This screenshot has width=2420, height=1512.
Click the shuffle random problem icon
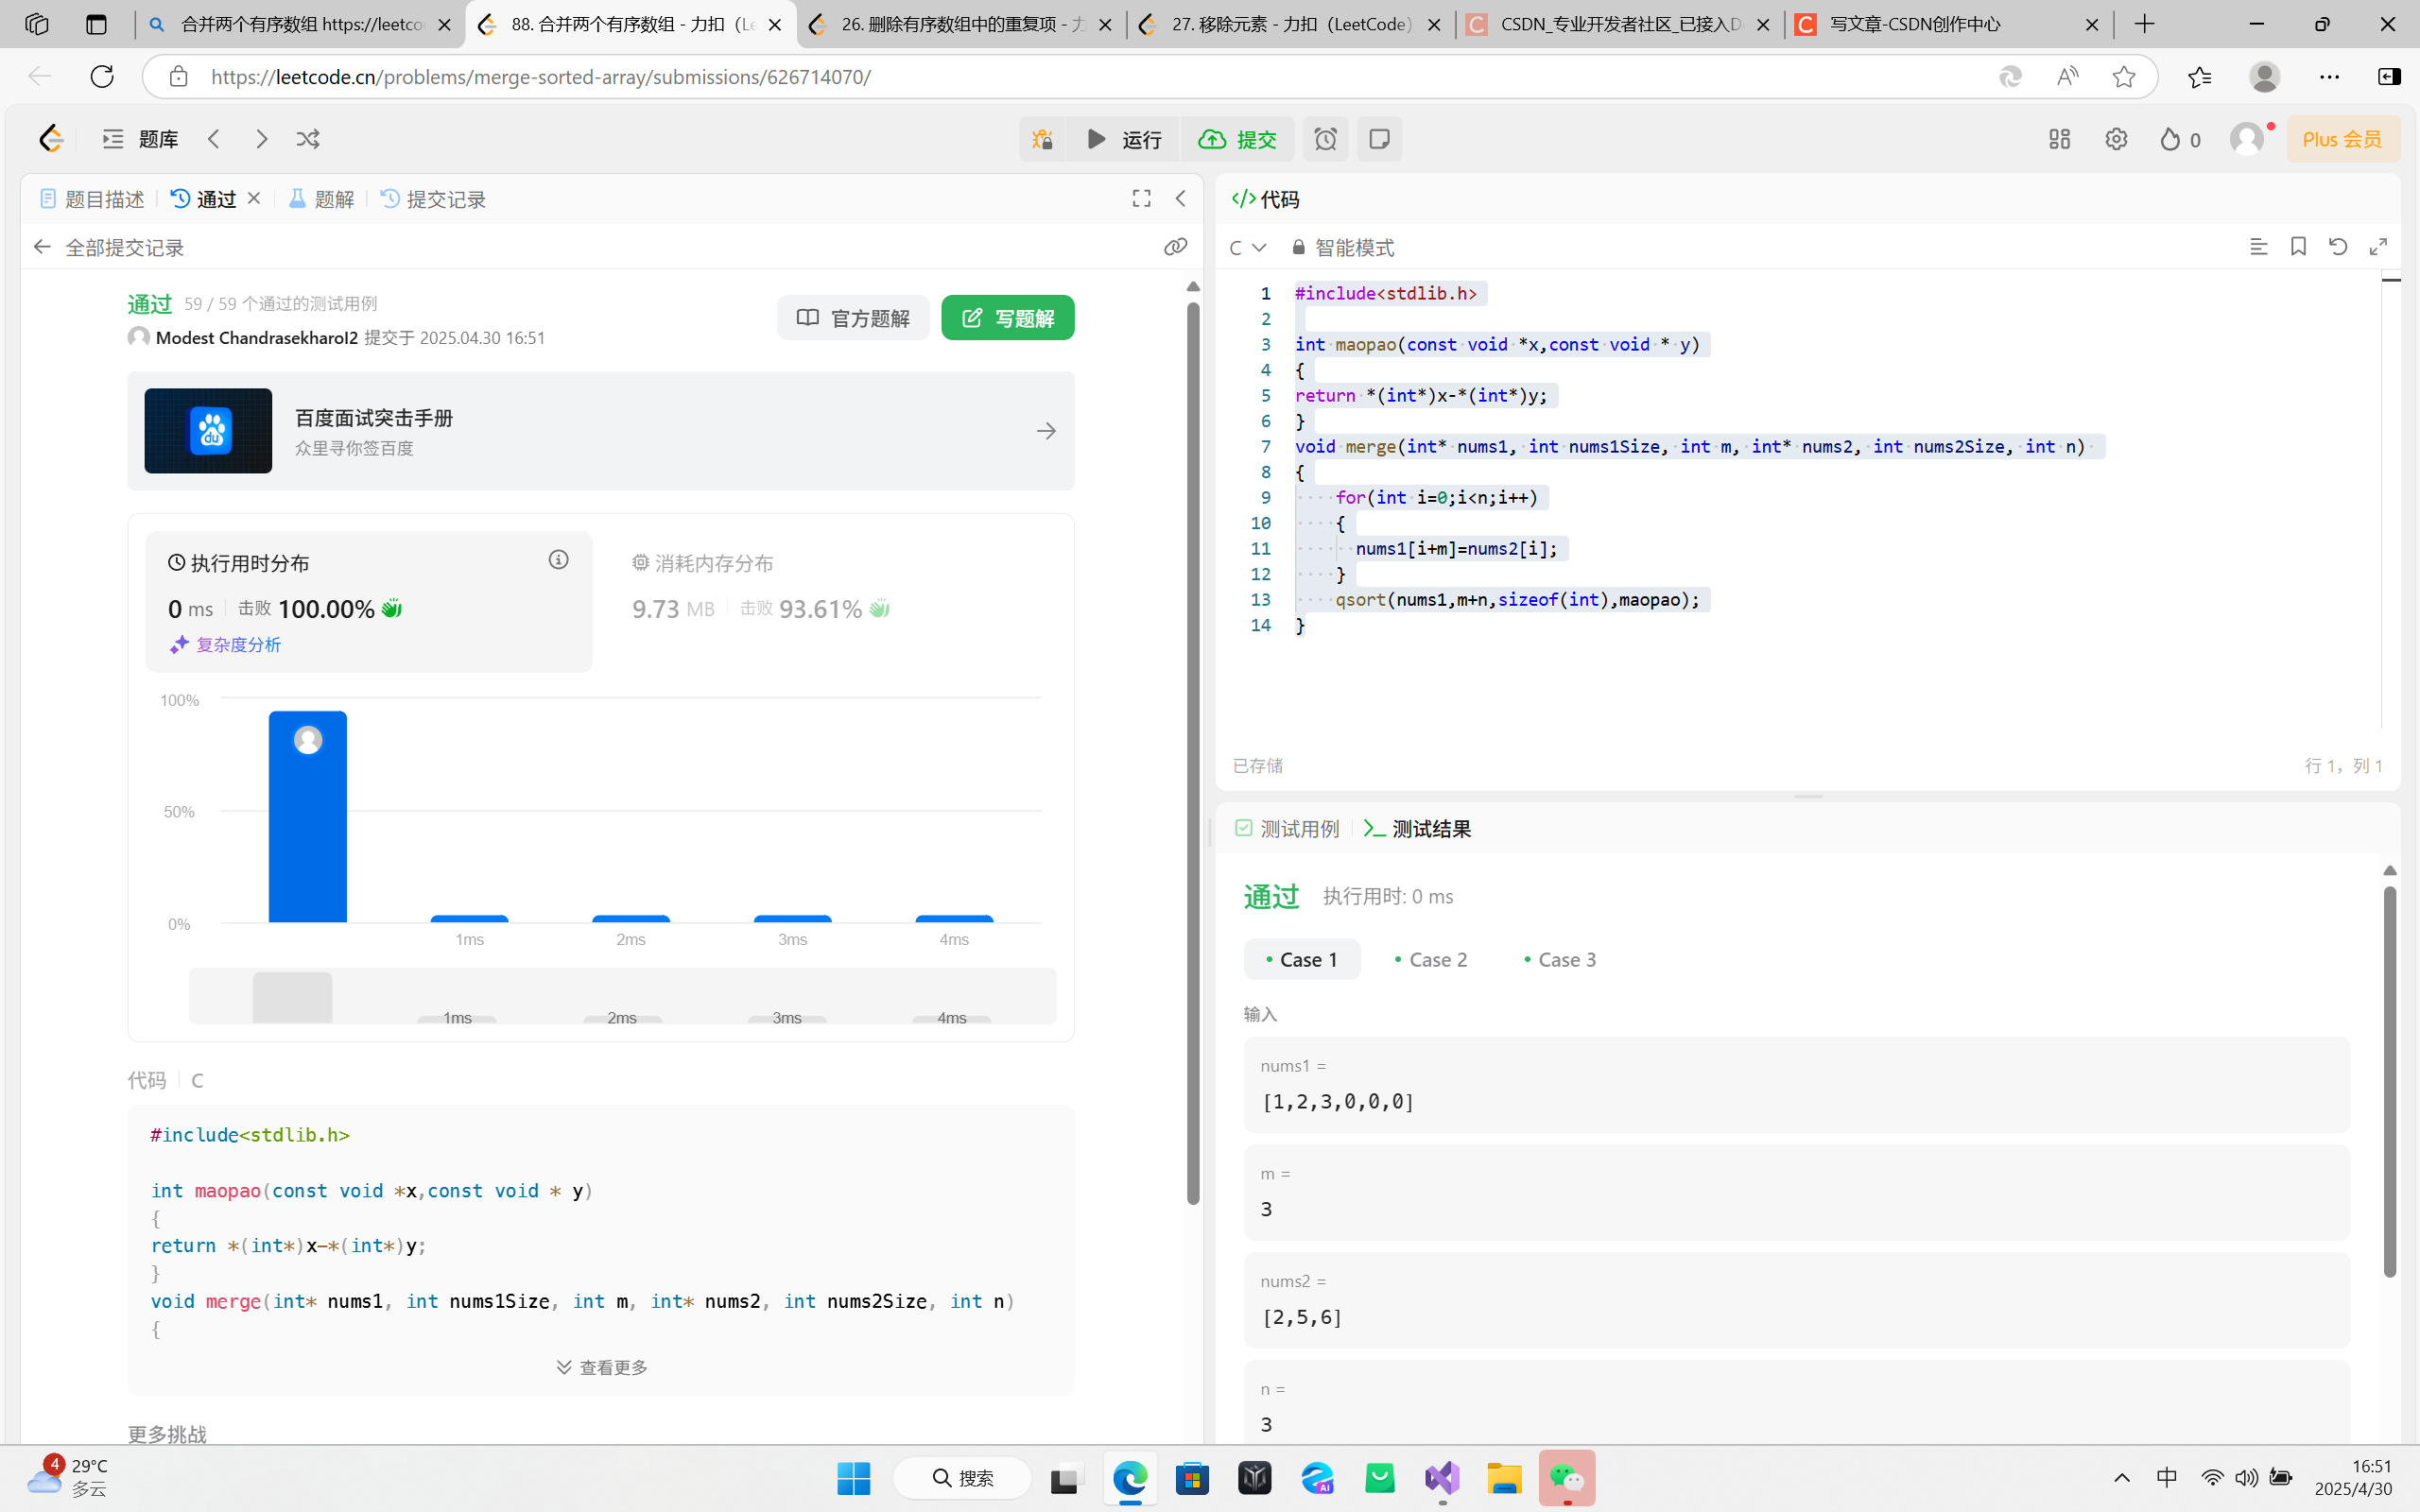(x=308, y=139)
